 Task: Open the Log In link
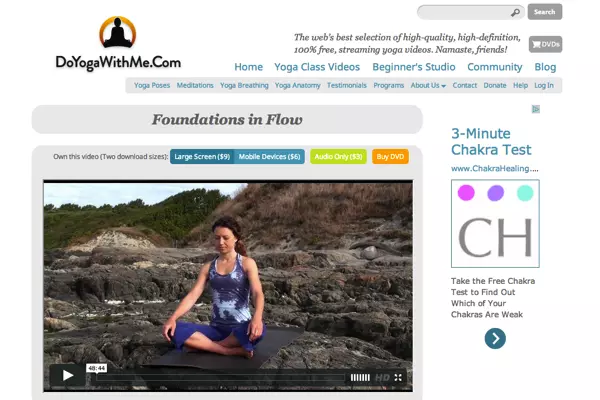[x=544, y=85]
